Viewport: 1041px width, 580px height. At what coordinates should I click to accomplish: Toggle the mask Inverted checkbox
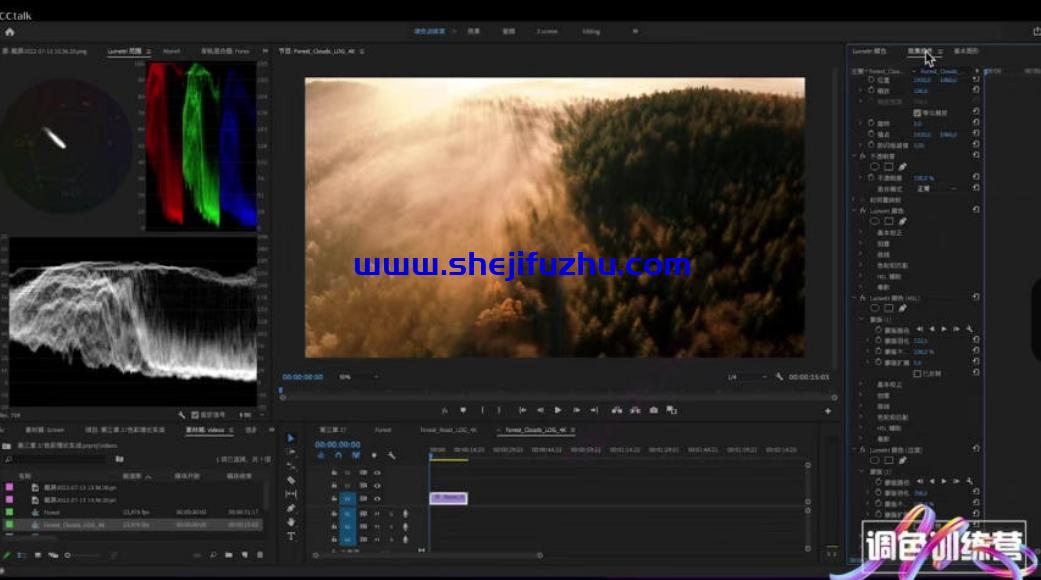click(x=917, y=374)
